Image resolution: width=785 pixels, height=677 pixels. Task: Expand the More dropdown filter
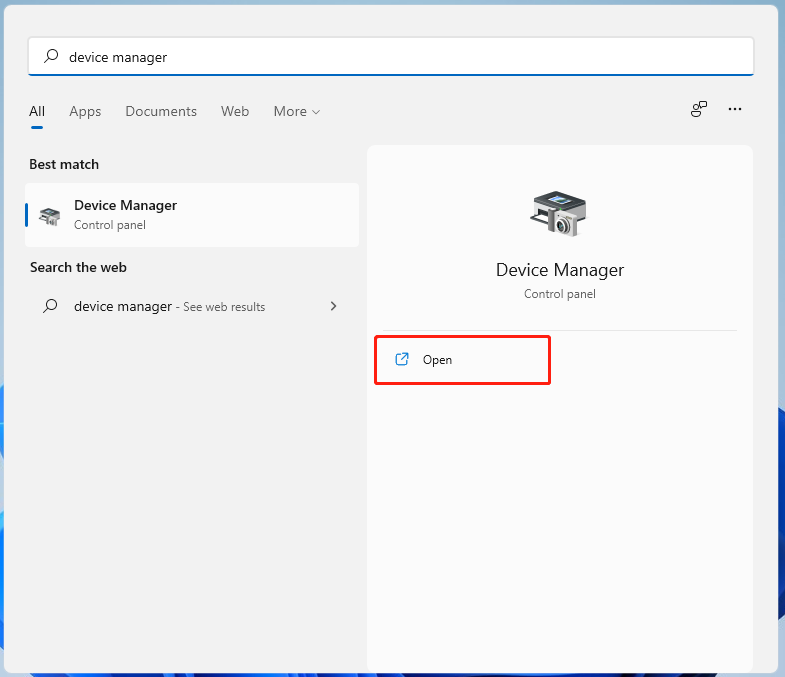296,111
